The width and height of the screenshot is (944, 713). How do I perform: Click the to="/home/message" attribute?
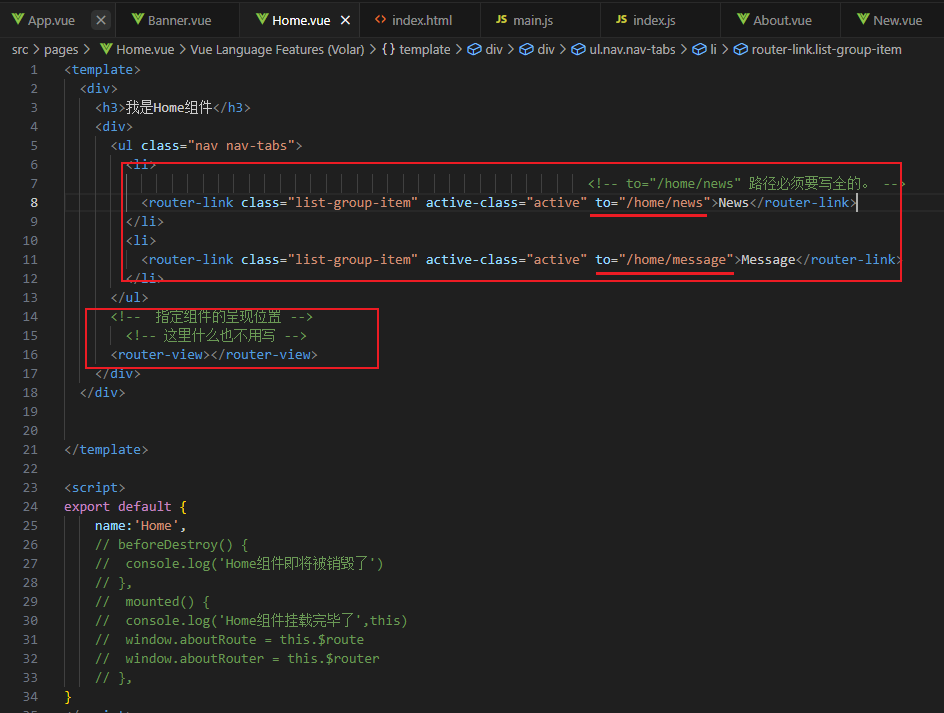click(x=665, y=260)
